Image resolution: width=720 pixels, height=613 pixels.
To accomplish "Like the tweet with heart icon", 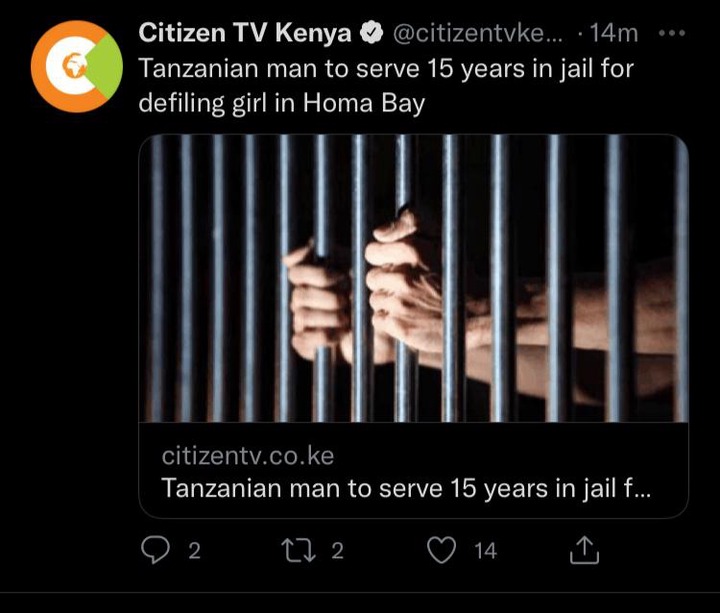I will (442, 550).
